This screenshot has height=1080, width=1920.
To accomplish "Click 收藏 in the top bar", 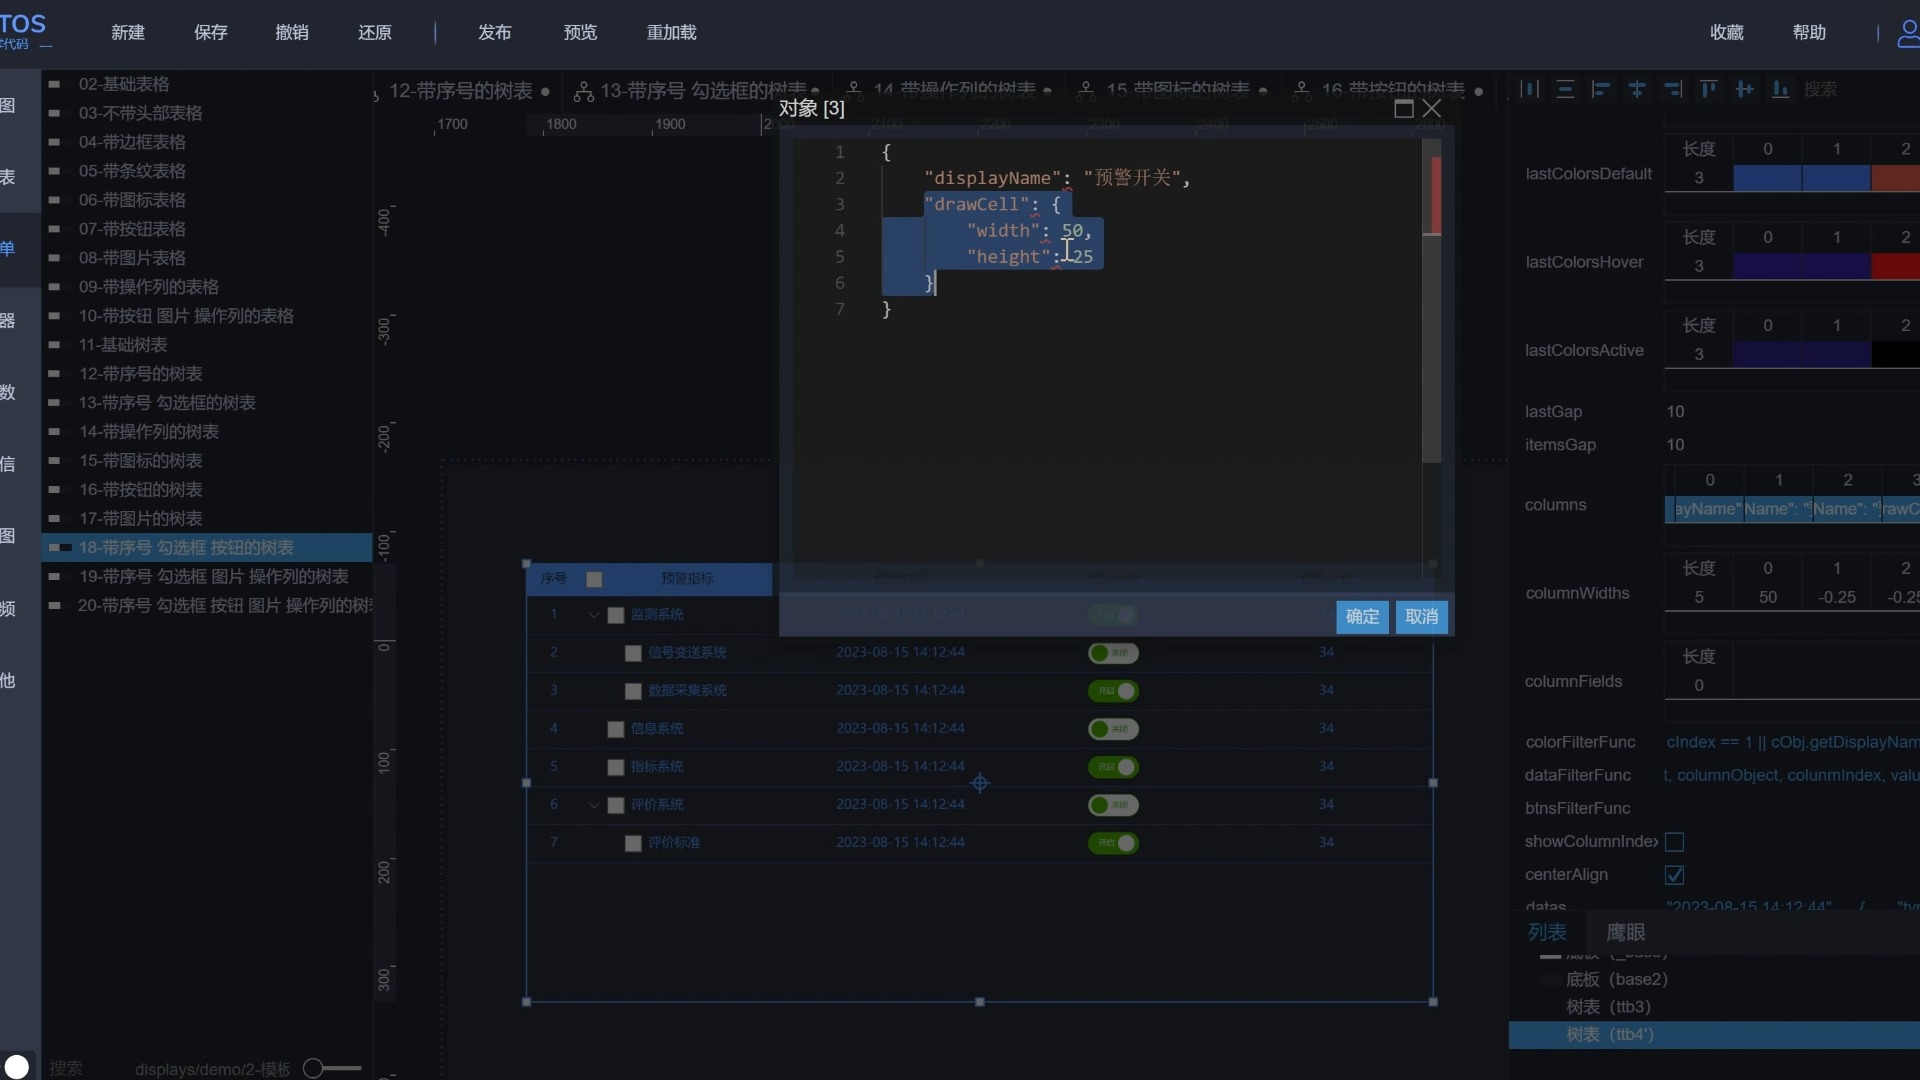I will [x=1727, y=33].
